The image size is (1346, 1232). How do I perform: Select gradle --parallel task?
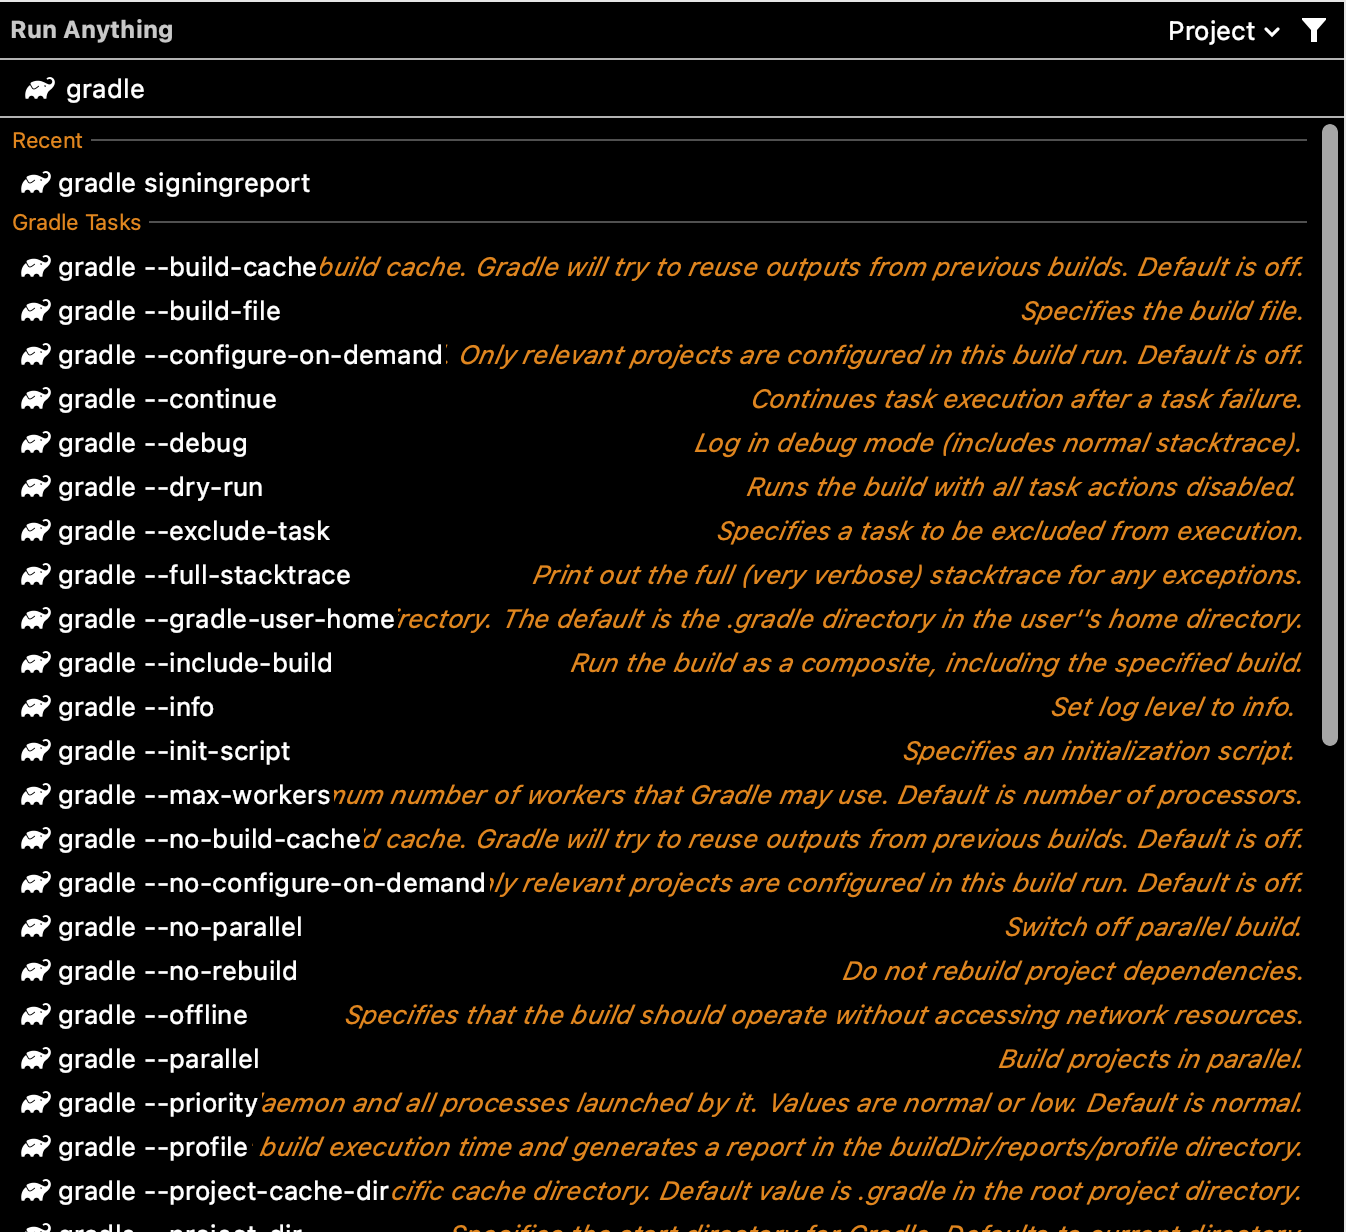pos(660,1059)
